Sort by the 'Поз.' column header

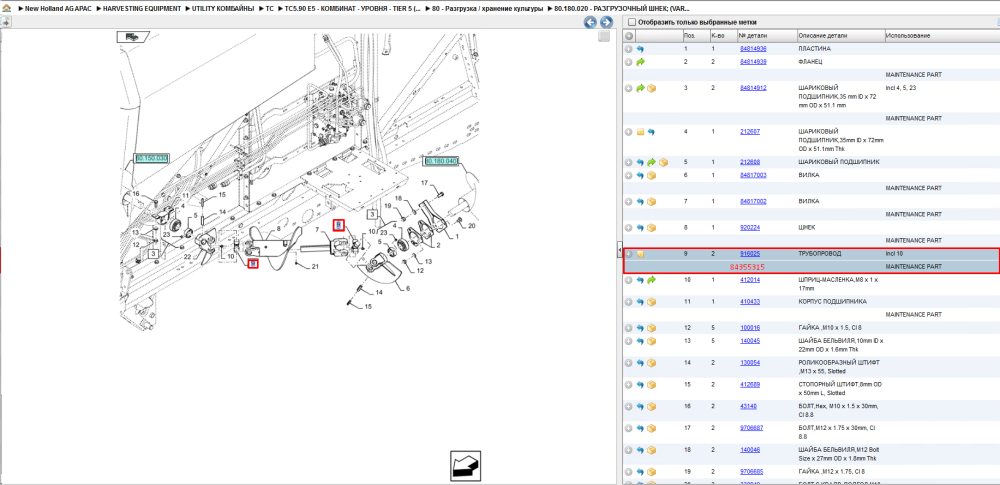(x=695, y=36)
